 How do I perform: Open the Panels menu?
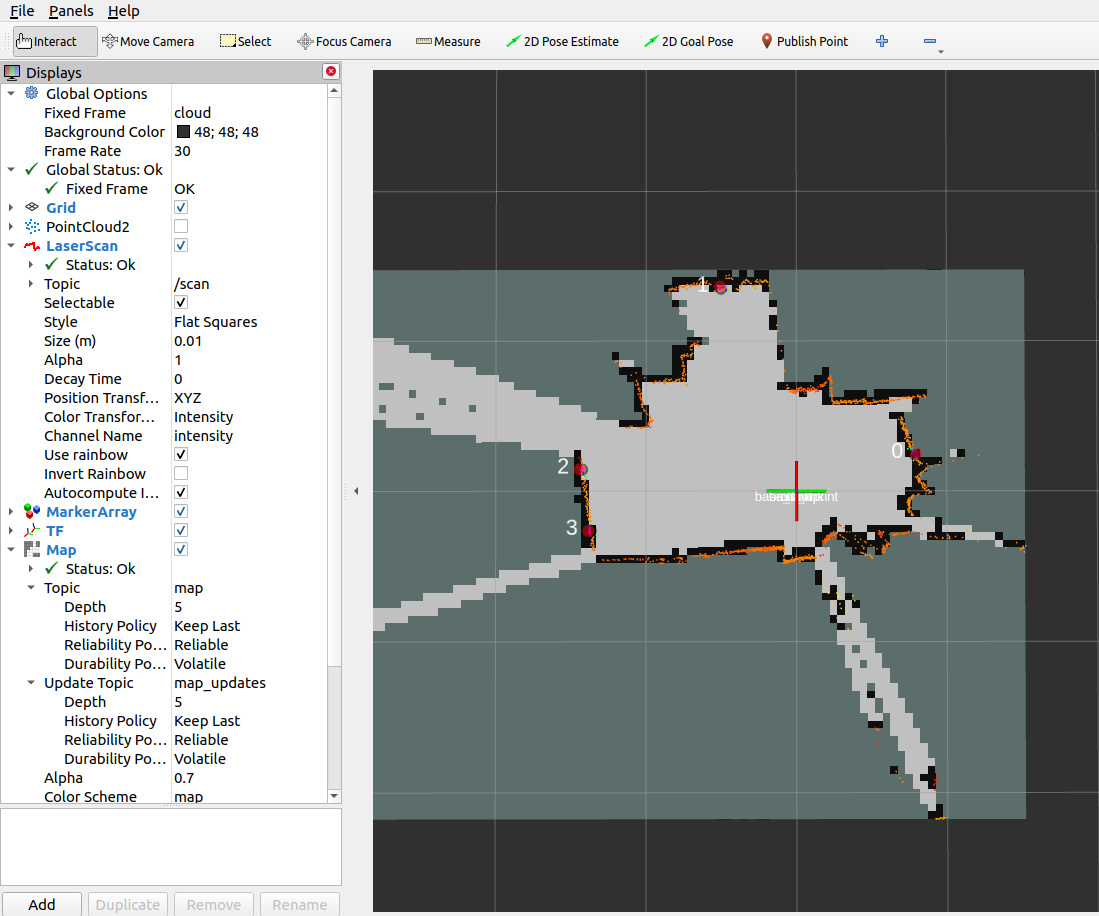(x=70, y=11)
